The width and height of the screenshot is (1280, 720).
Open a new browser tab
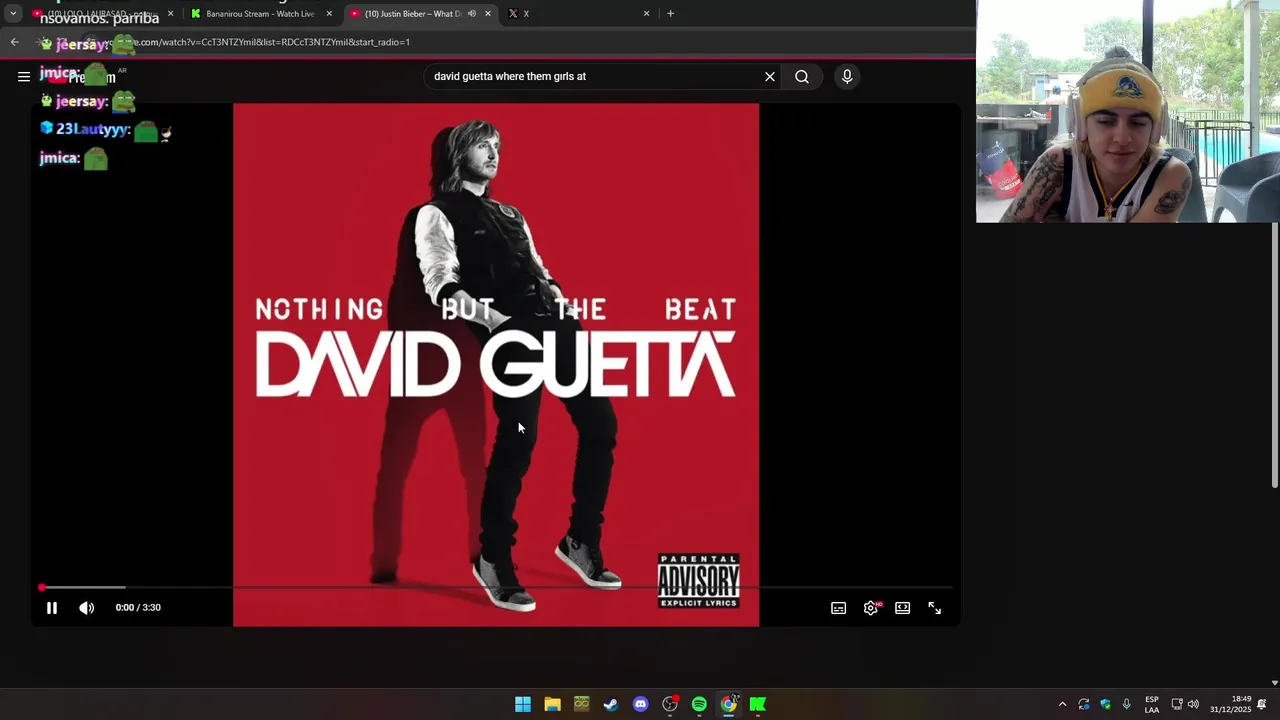670,14
